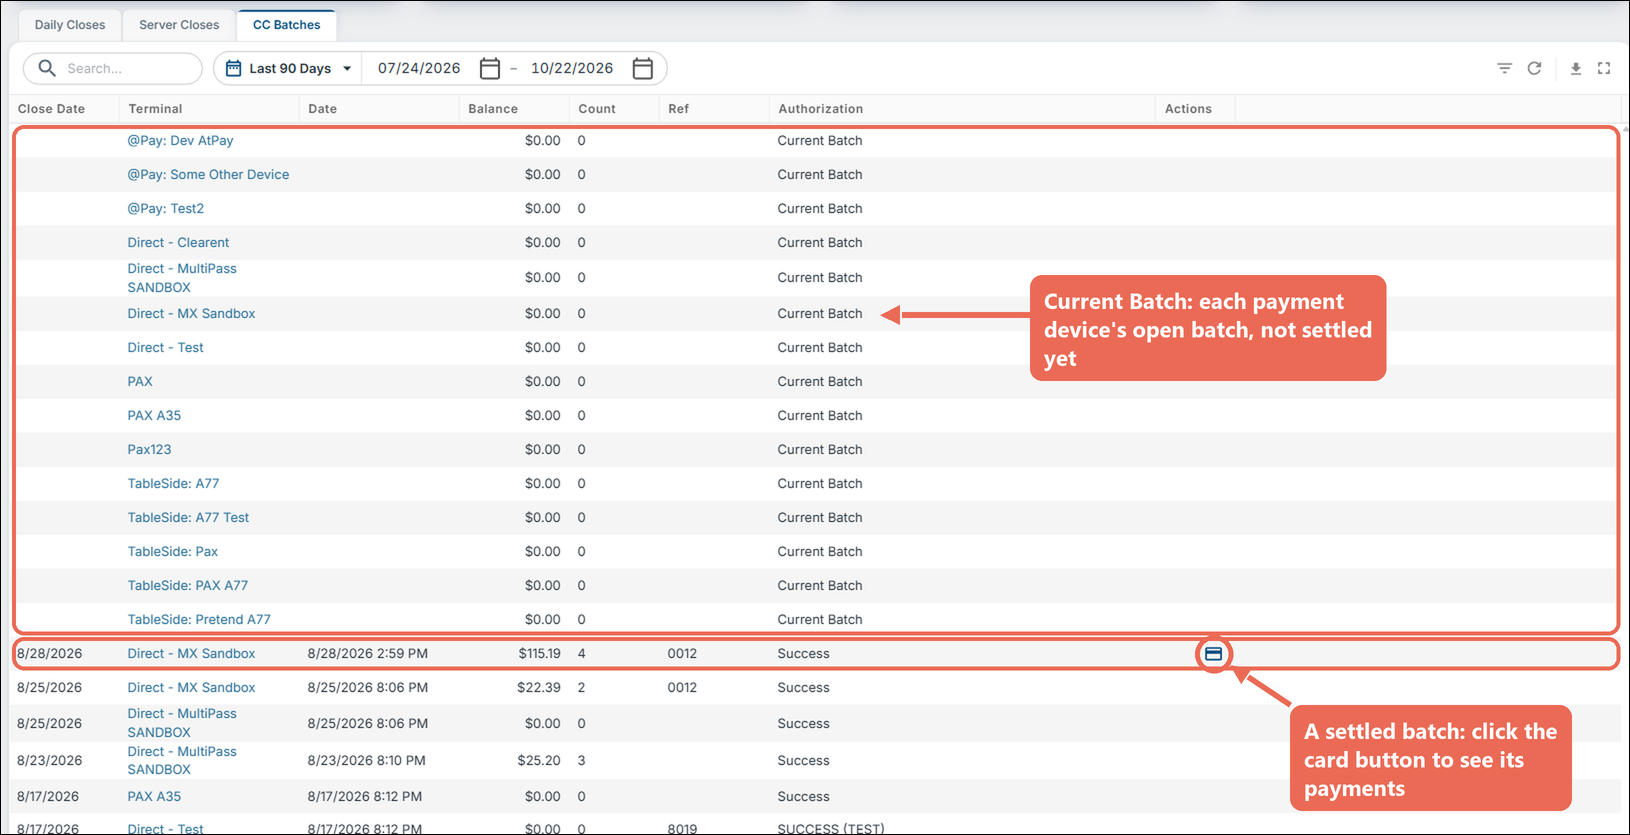Select the $22.39 balance cell
The image size is (1630, 835).
[539, 688]
